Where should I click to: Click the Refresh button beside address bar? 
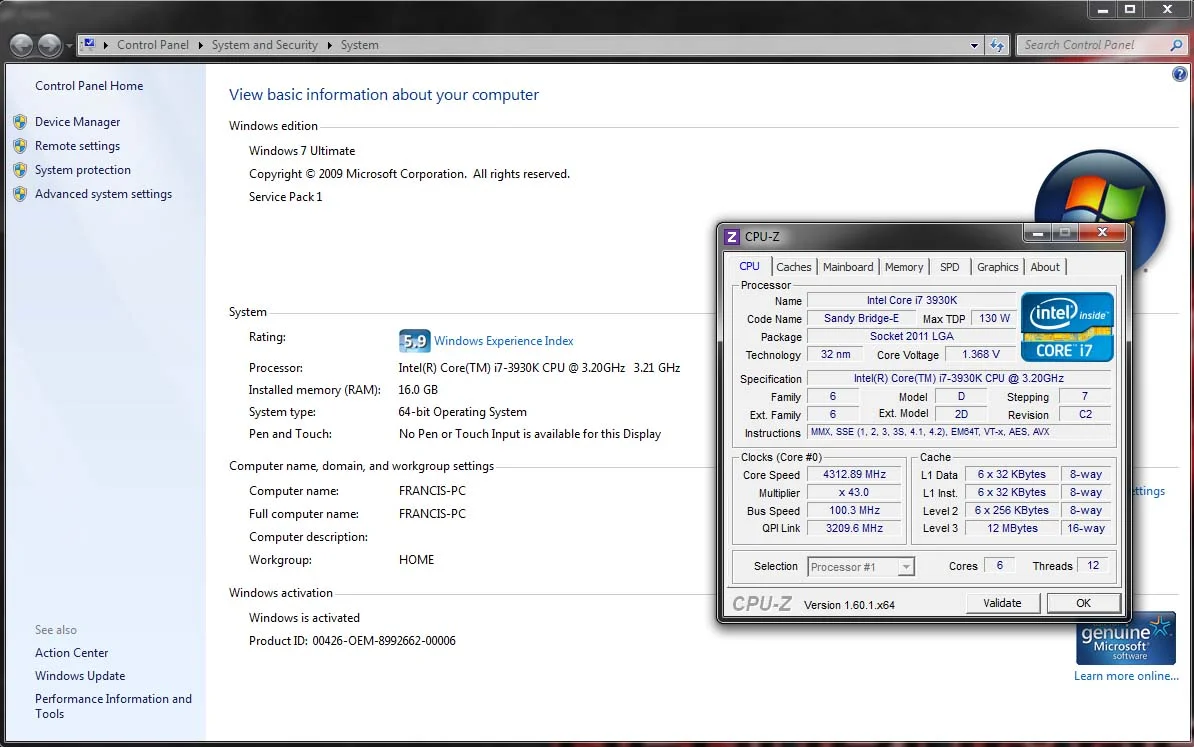coord(997,46)
